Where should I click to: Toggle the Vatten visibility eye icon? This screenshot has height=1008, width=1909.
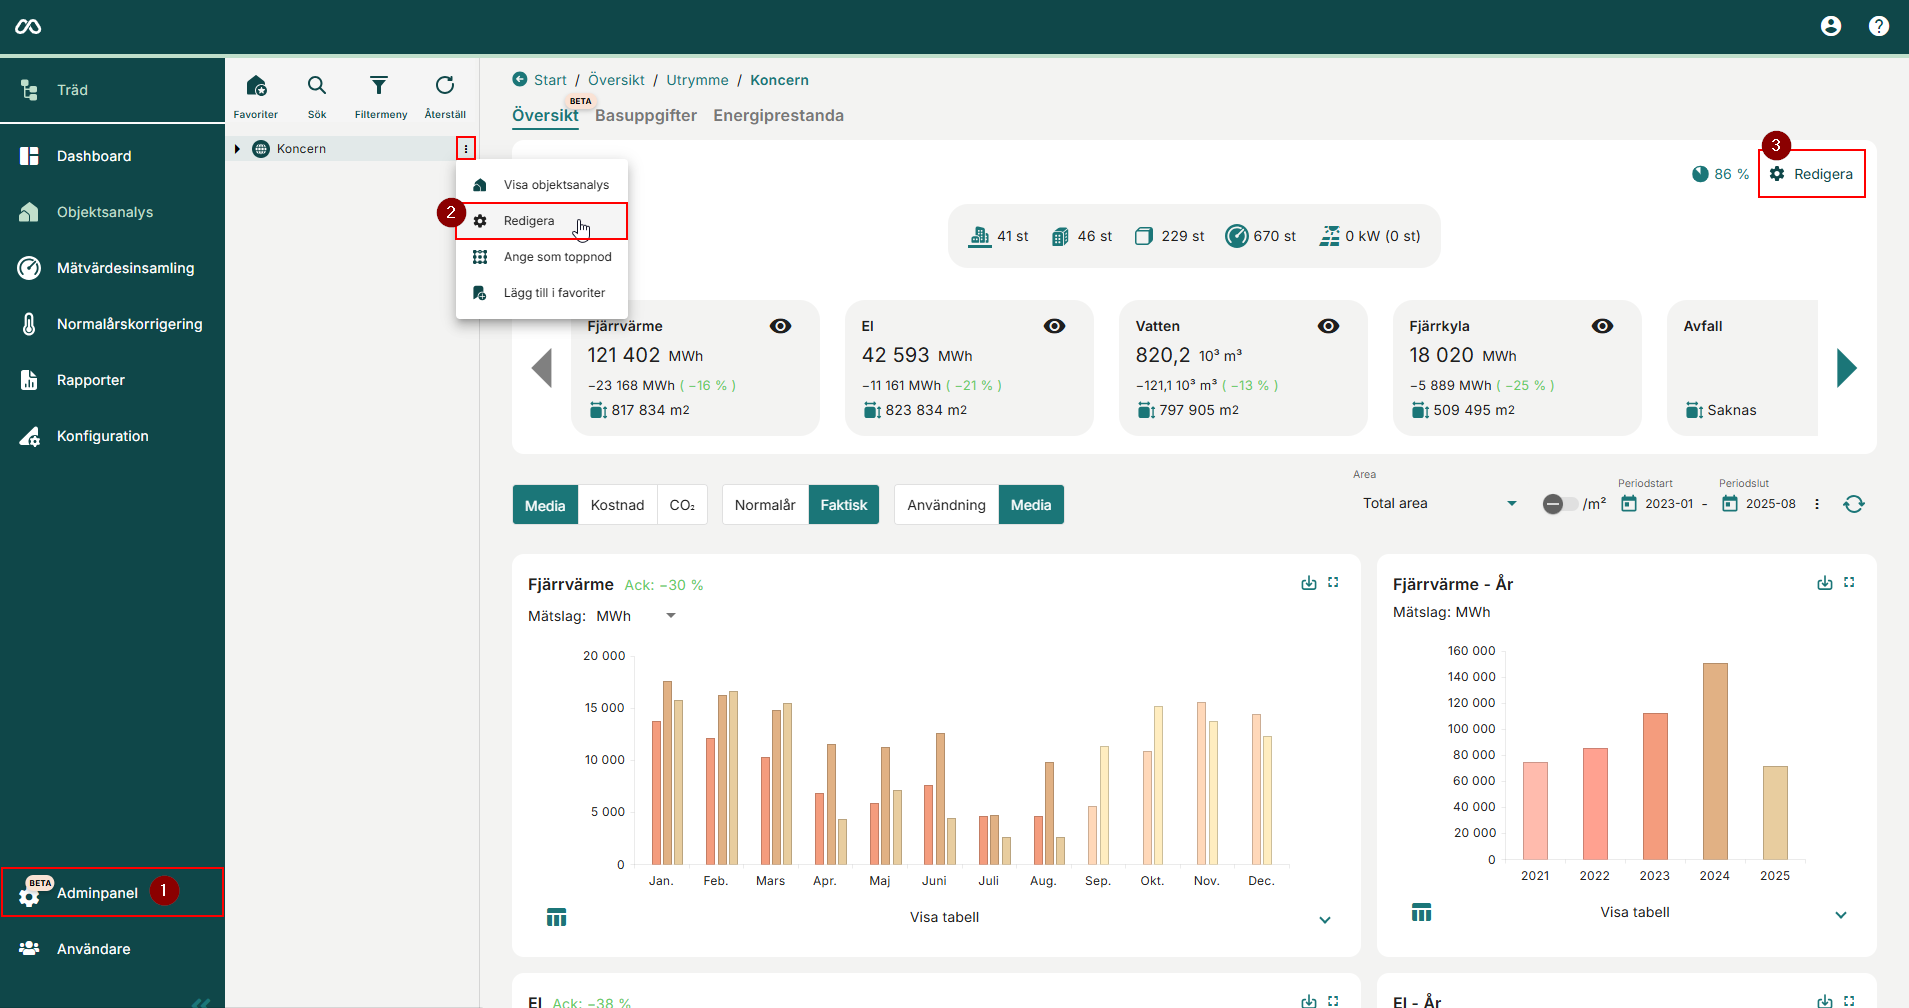click(x=1328, y=325)
